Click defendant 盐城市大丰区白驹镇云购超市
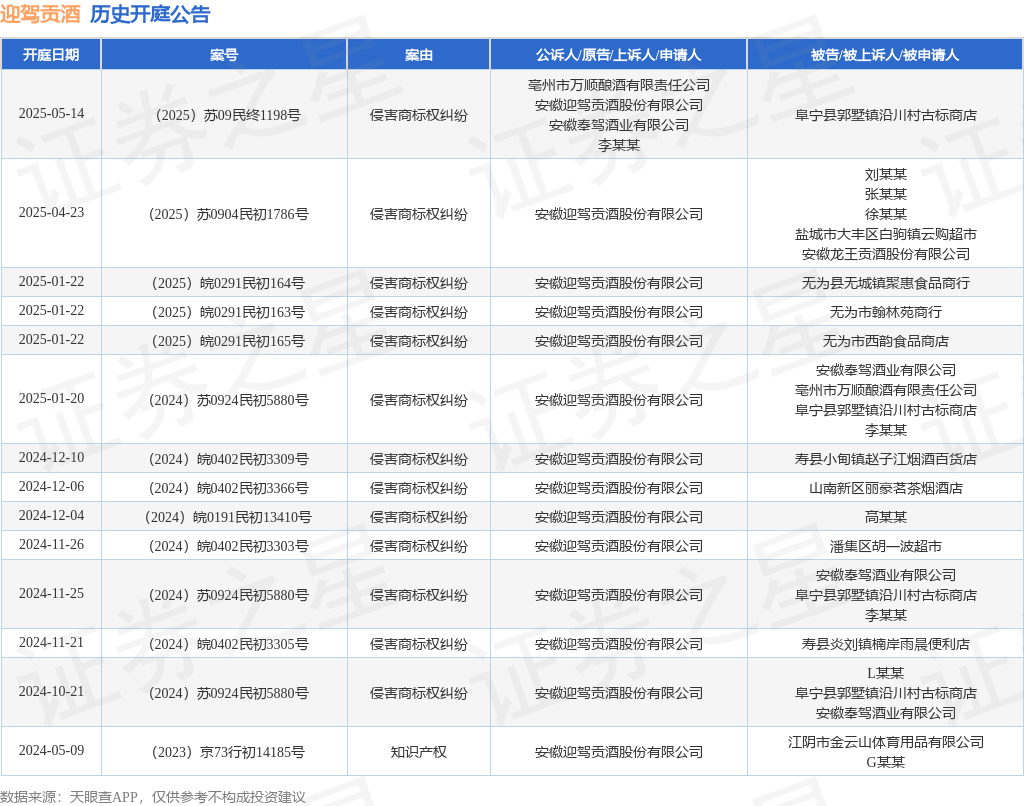Image resolution: width=1024 pixels, height=806 pixels. (x=886, y=234)
